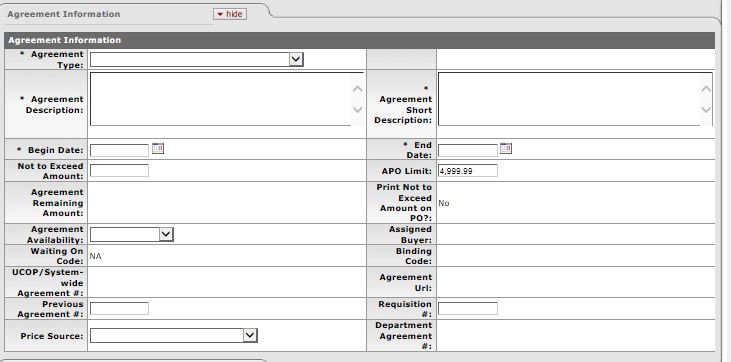Click the UCOP/System-wide Agreement # label

[x=48, y=282]
